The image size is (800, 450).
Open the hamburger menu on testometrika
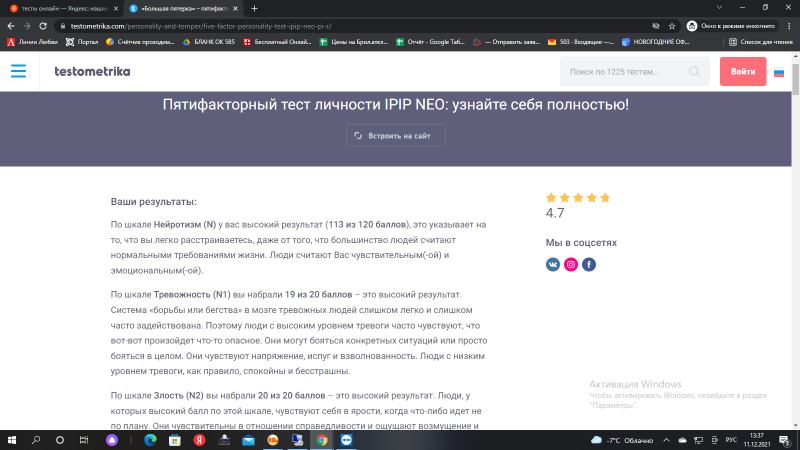pos(19,71)
